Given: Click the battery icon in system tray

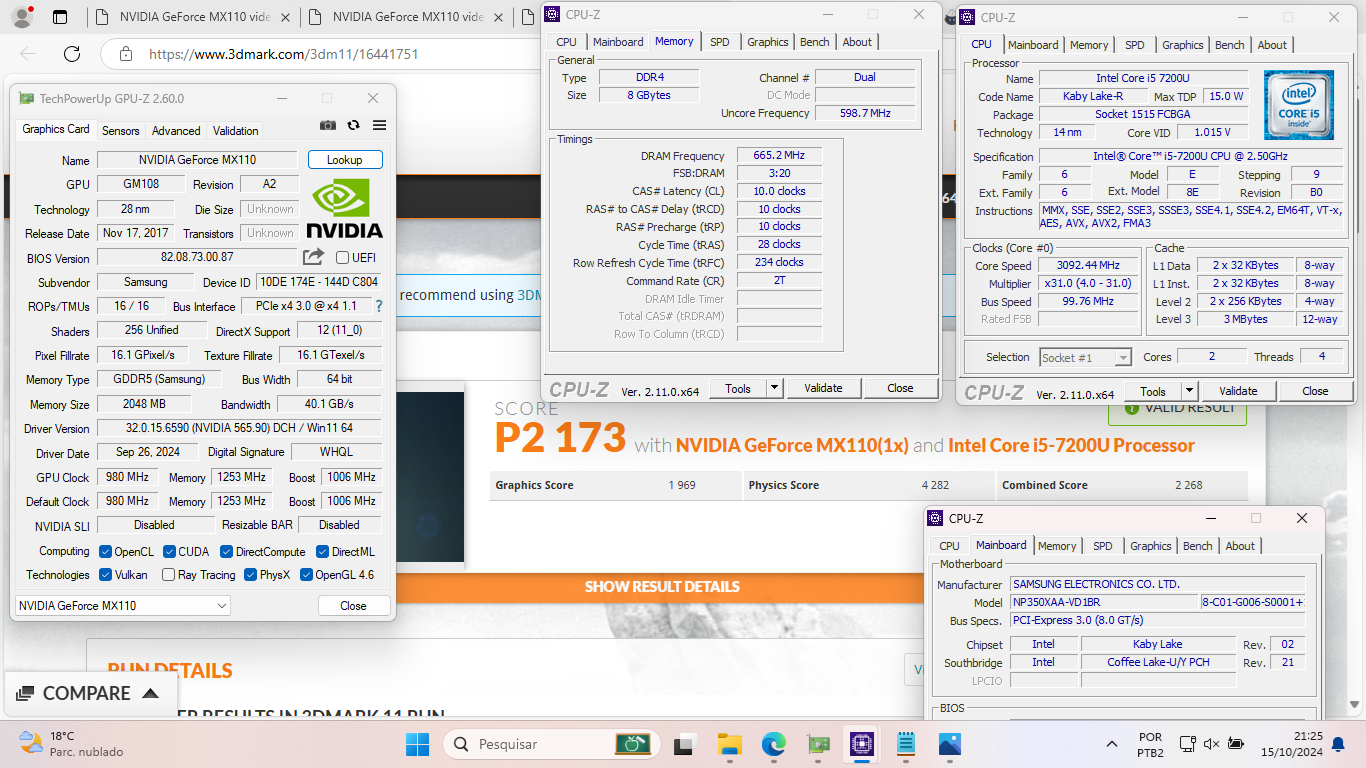Looking at the screenshot, I should click(1235, 744).
